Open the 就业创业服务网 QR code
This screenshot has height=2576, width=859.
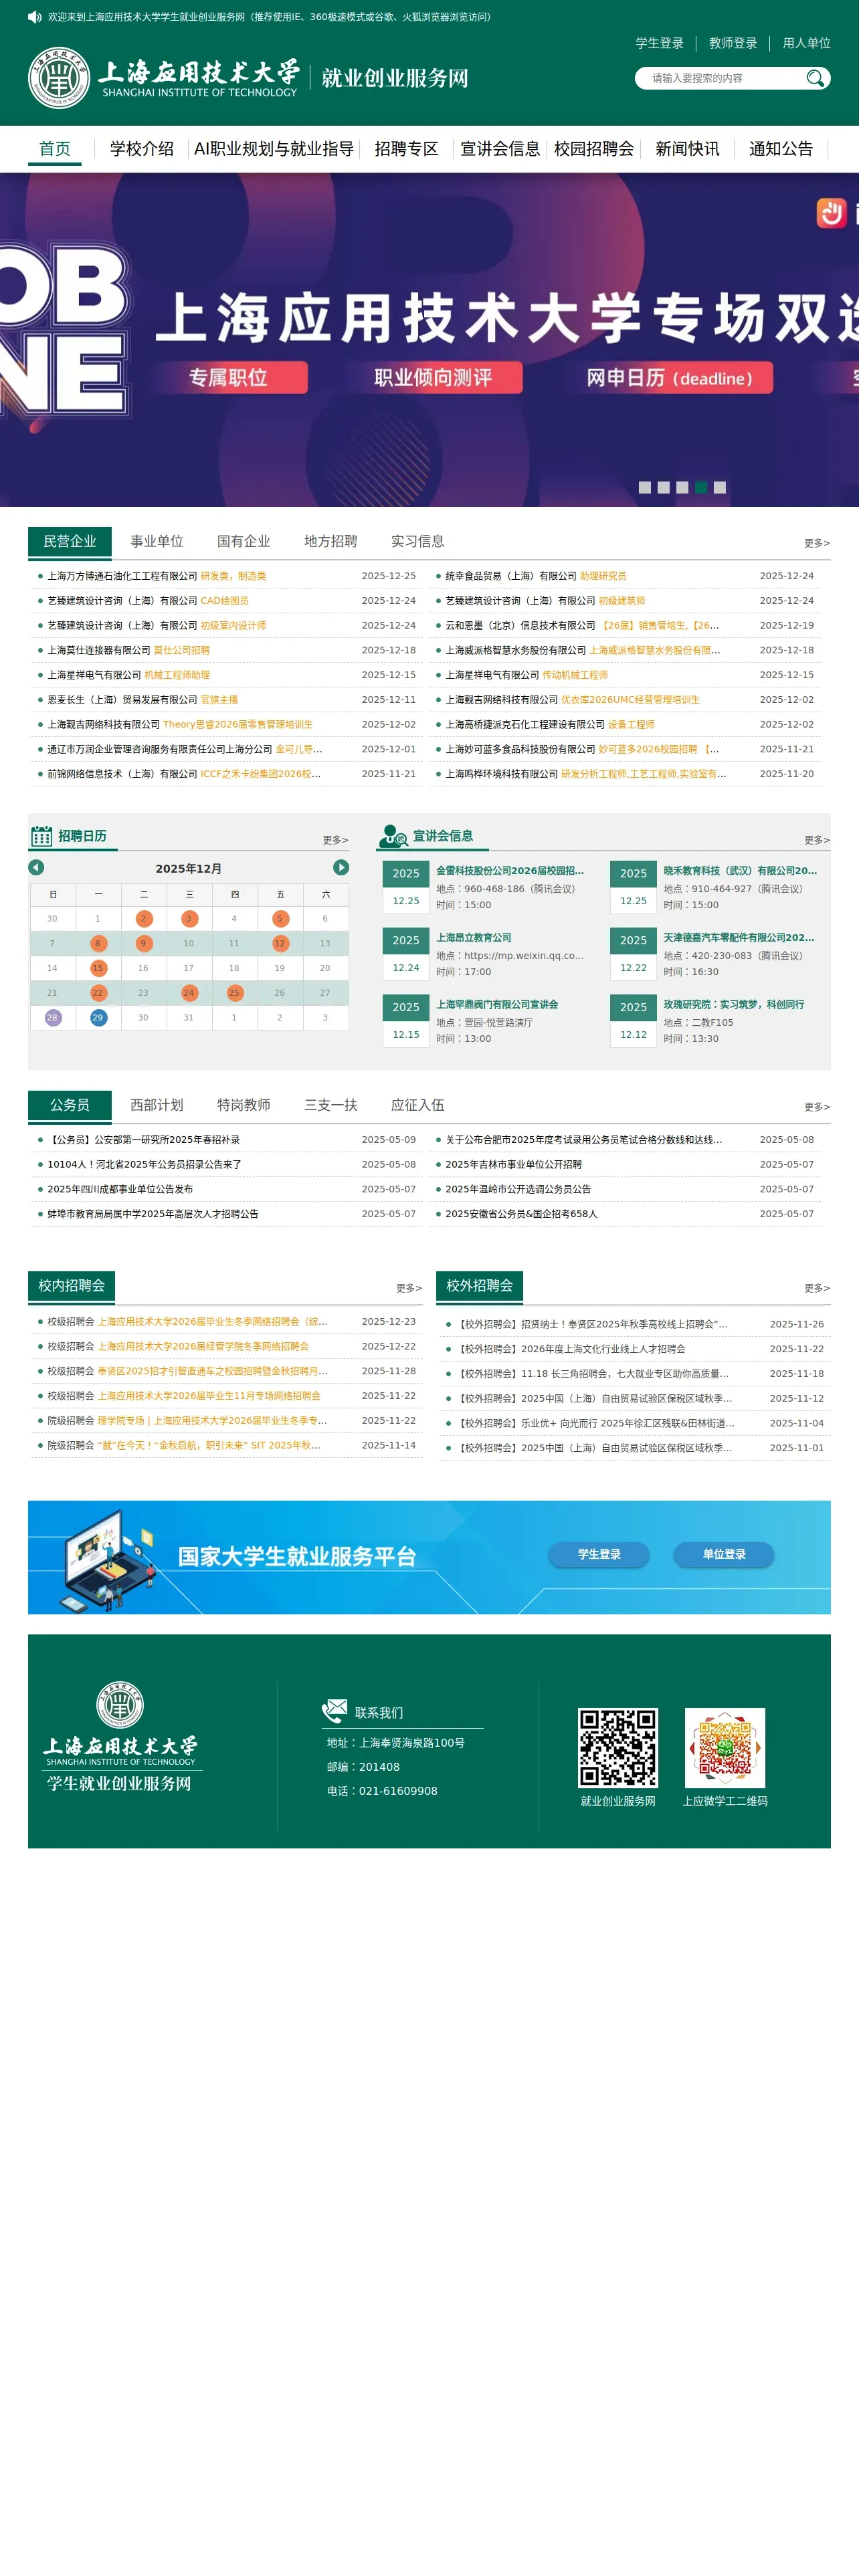coord(618,1748)
